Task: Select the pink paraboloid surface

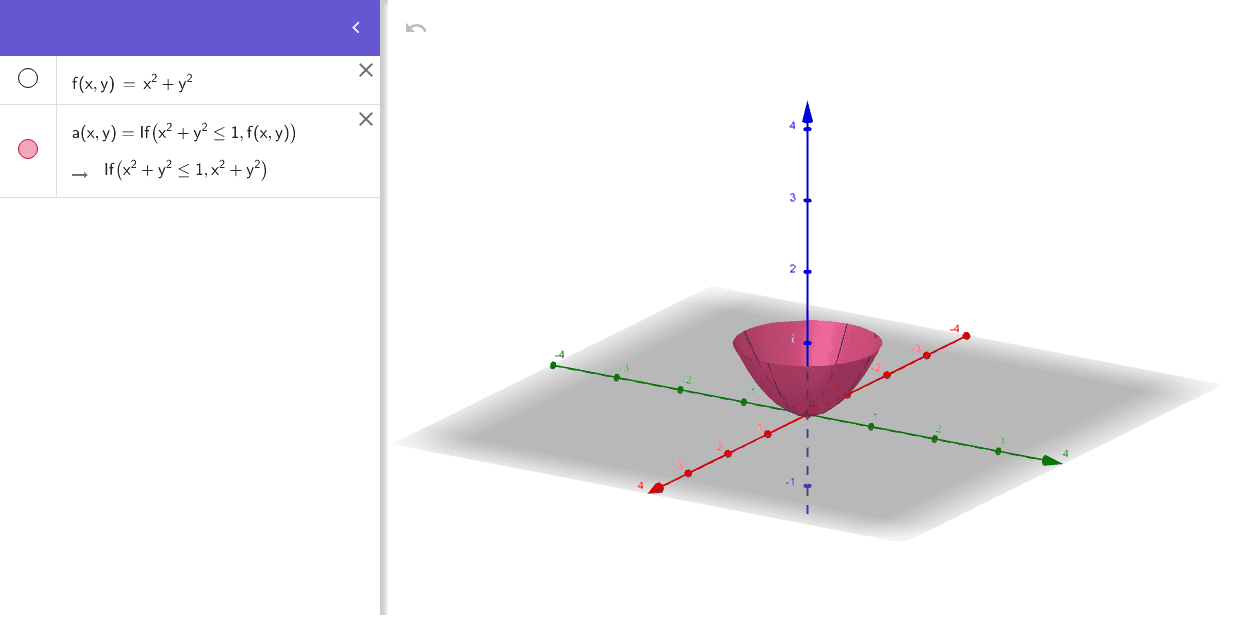Action: tap(850, 350)
